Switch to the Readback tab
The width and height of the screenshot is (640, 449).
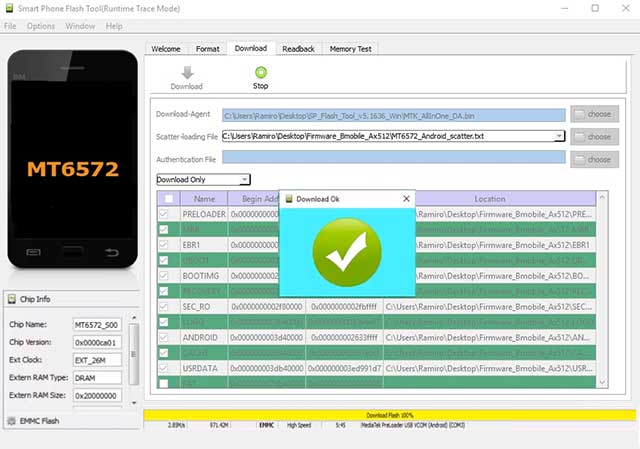point(298,49)
